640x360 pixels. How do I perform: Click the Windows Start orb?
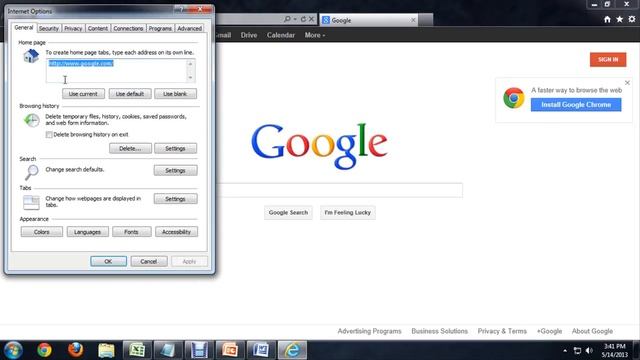tap(13, 350)
